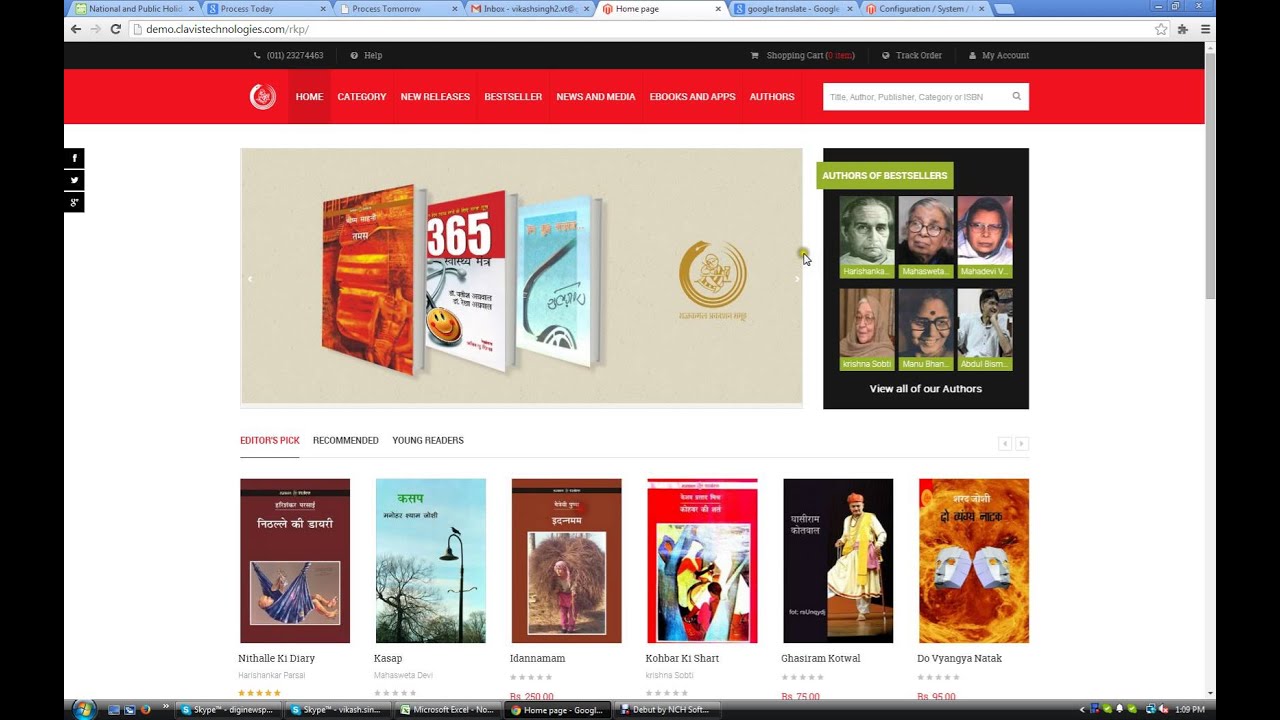Switch to the Young Readers tab
The image size is (1280, 720).
pyautogui.click(x=428, y=440)
